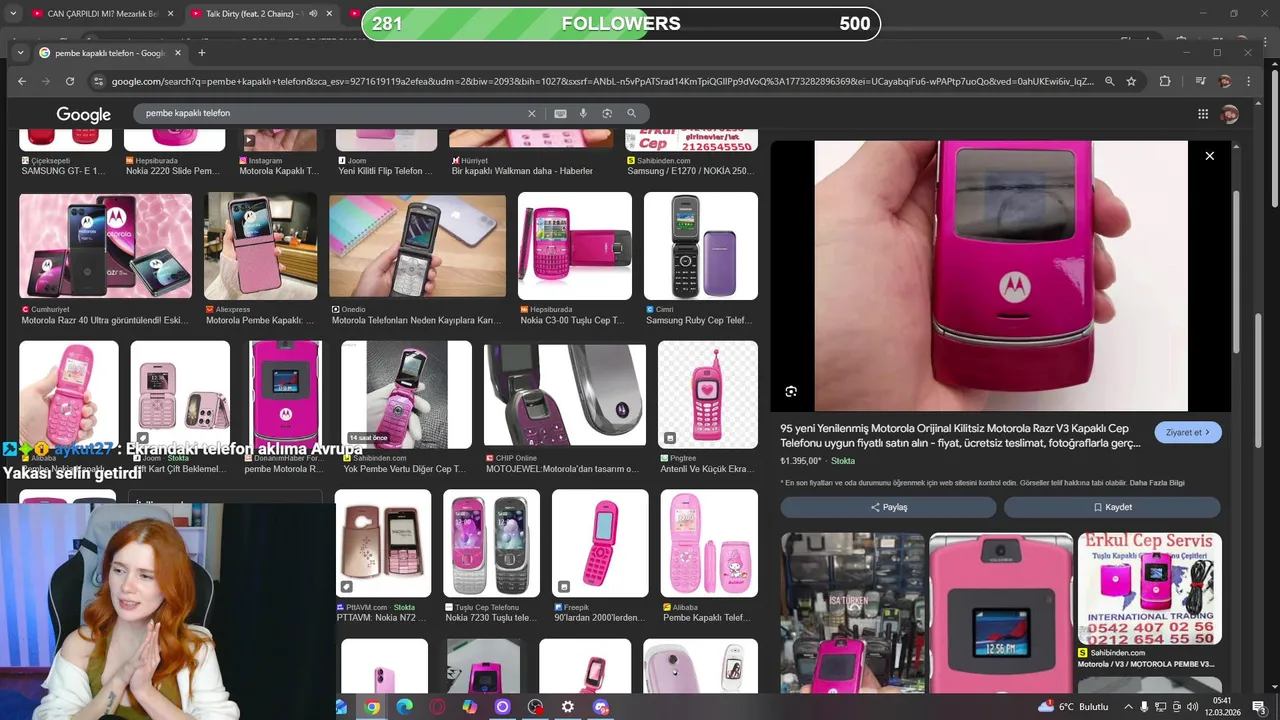The image size is (1280, 720).
Task: Open Freepik pink flip phone image
Action: 600,543
